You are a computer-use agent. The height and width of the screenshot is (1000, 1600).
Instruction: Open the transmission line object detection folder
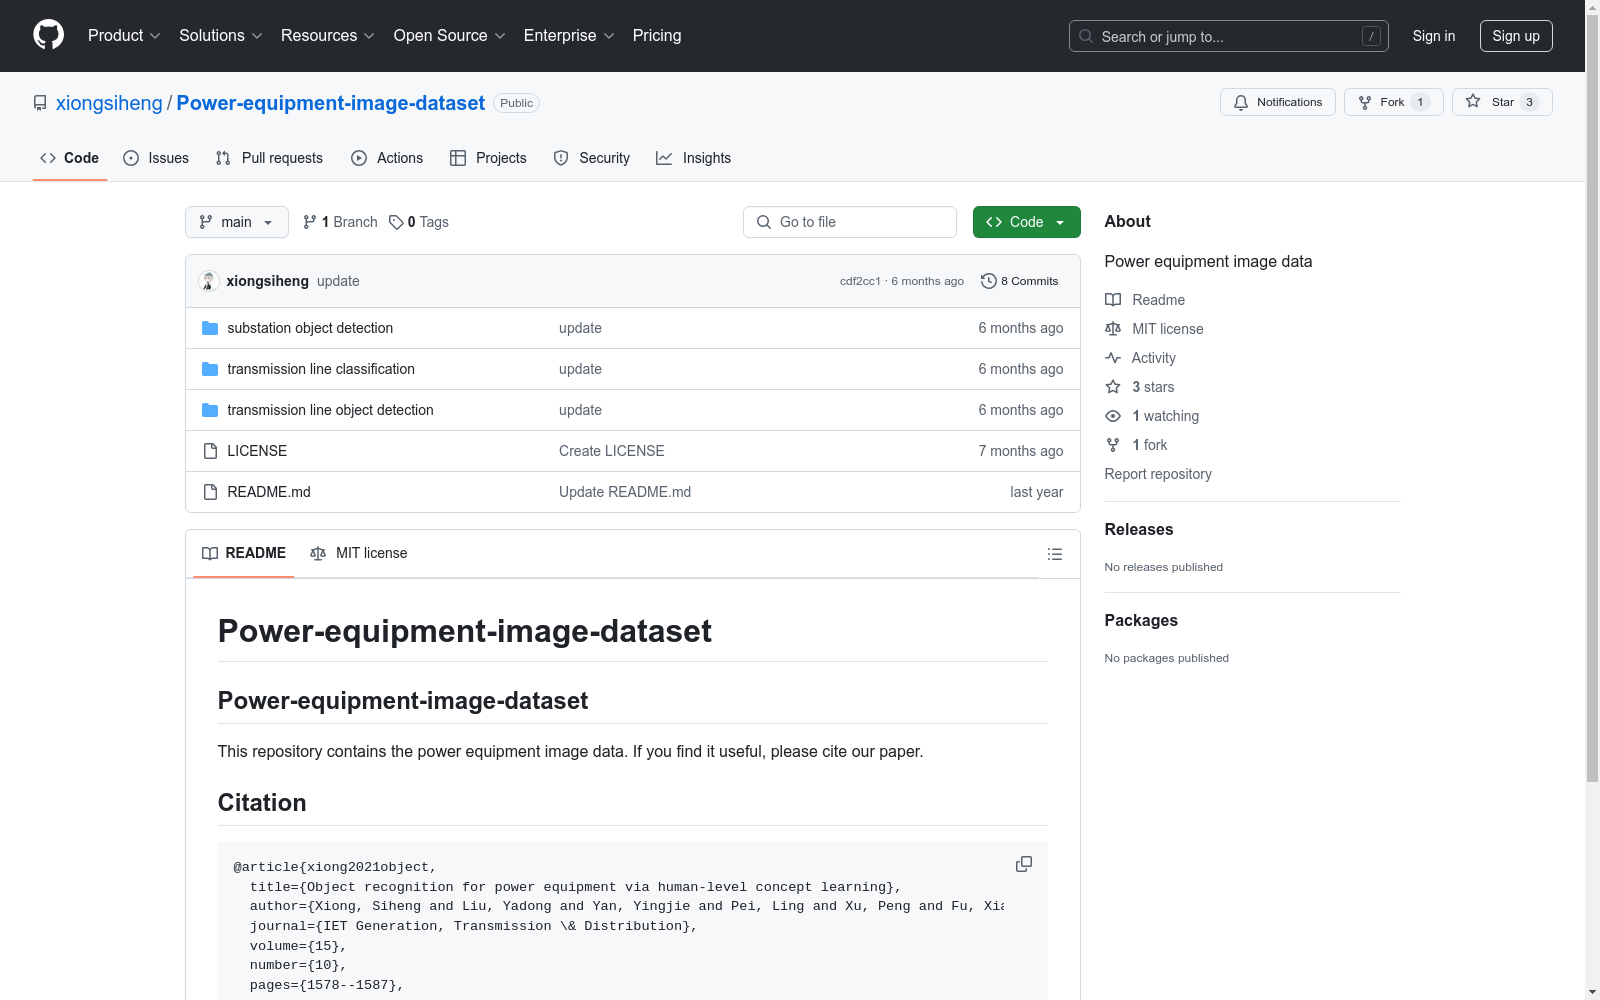click(x=330, y=410)
